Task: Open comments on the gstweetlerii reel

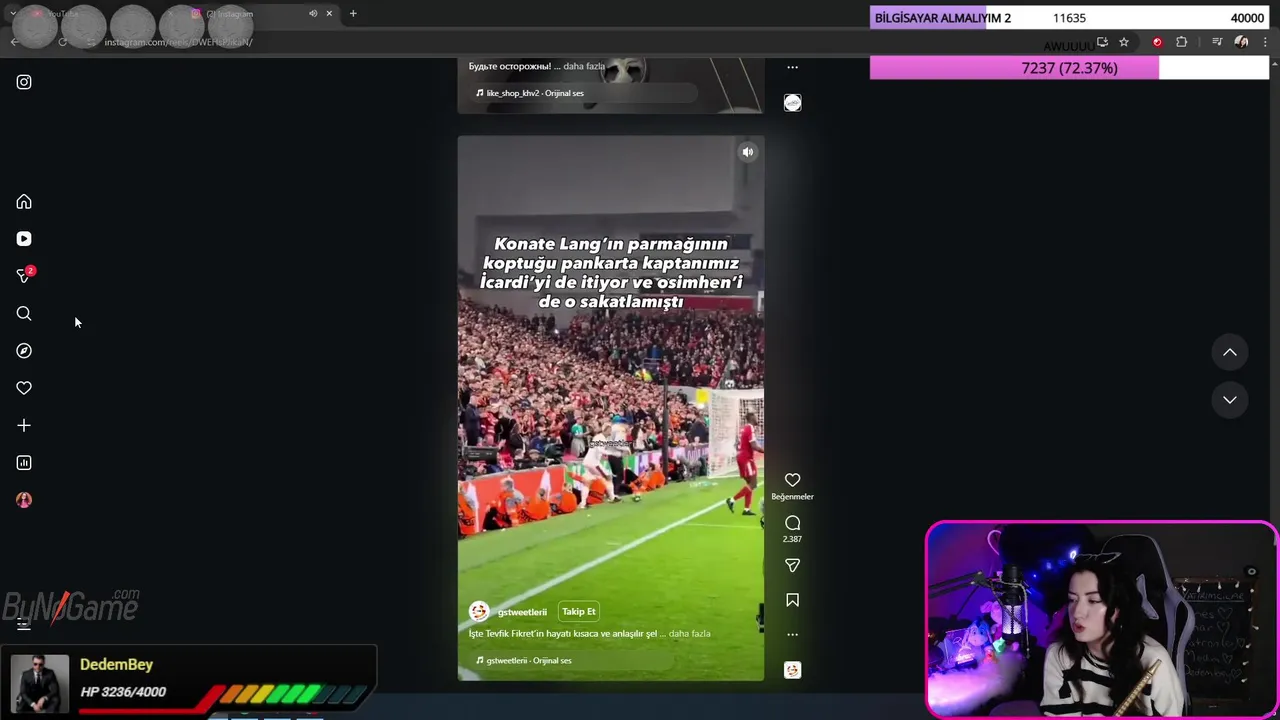Action: tap(792, 523)
